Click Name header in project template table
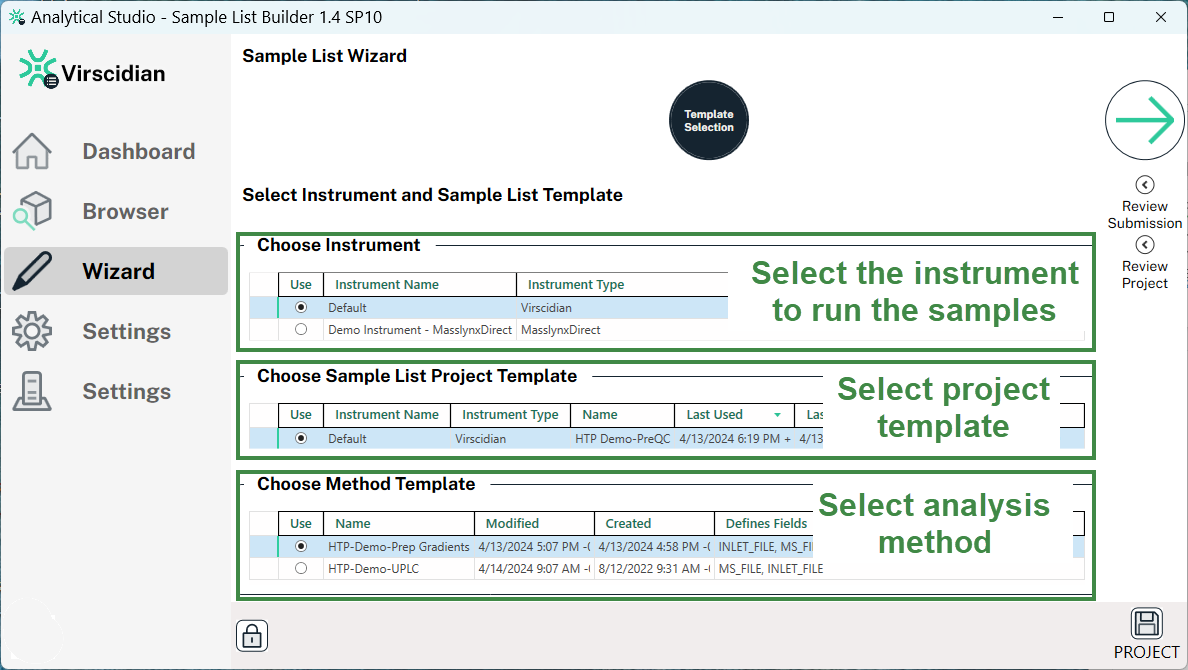 coord(622,415)
